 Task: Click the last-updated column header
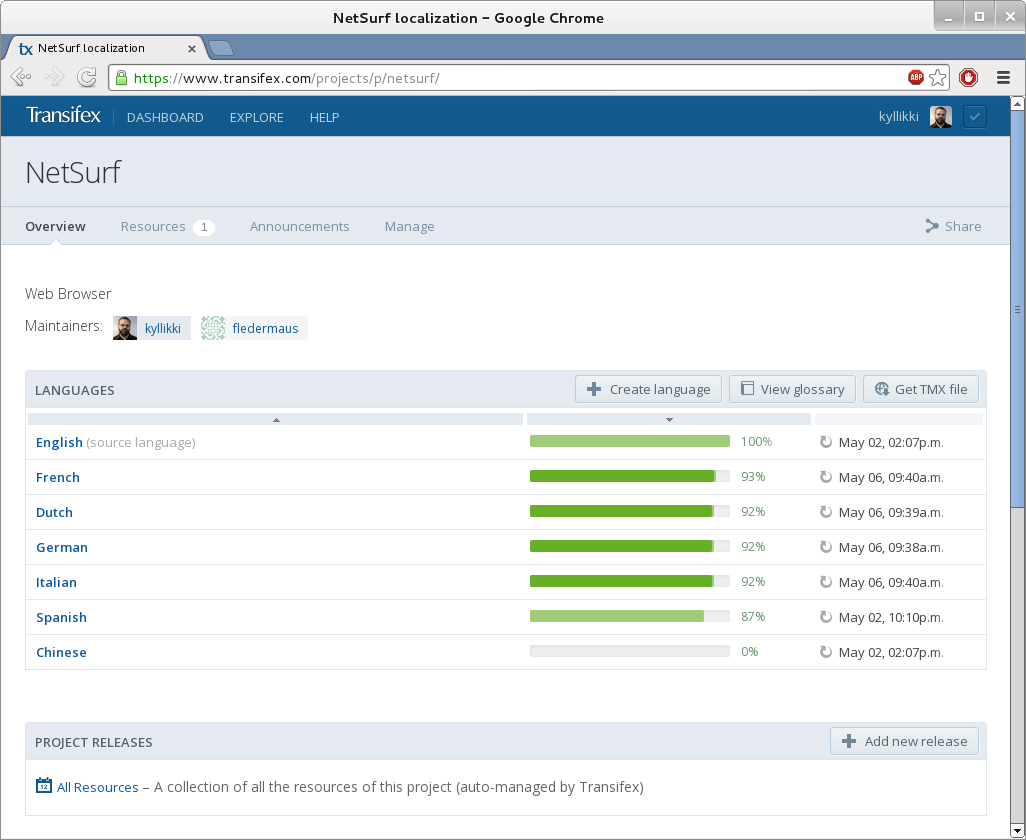point(898,419)
